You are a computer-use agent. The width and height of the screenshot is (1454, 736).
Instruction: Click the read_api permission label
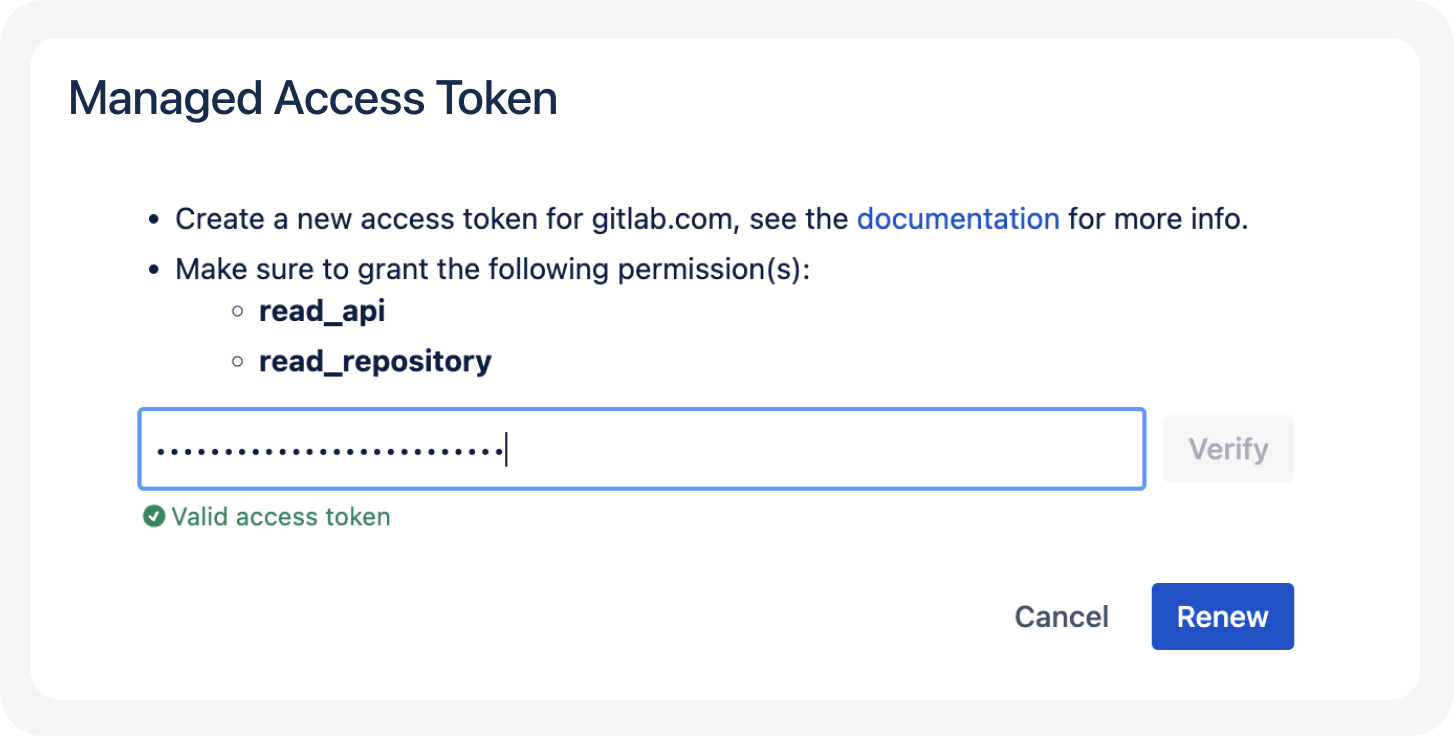click(x=322, y=310)
